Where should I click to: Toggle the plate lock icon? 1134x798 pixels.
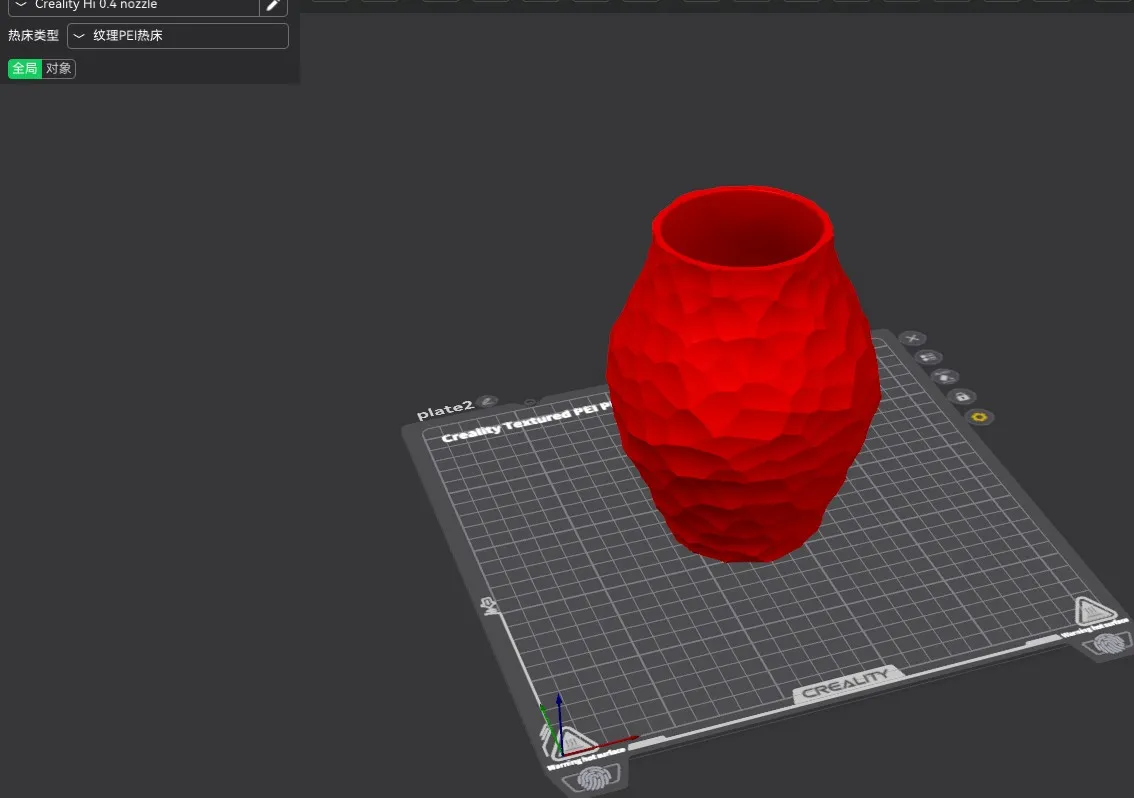(961, 396)
